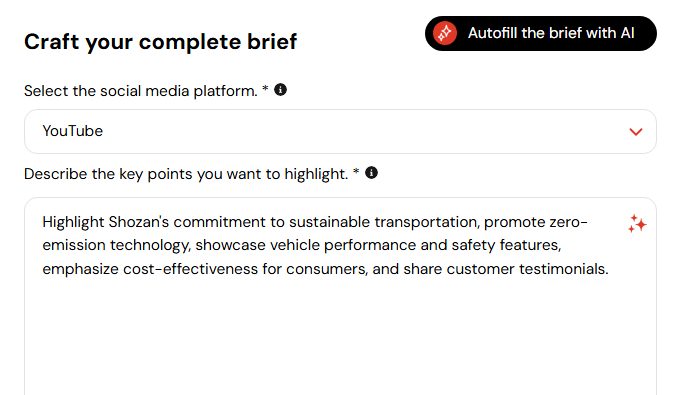The height and width of the screenshot is (395, 681).
Task: Click the required asterisk after "platform." label
Action: click(x=265, y=89)
